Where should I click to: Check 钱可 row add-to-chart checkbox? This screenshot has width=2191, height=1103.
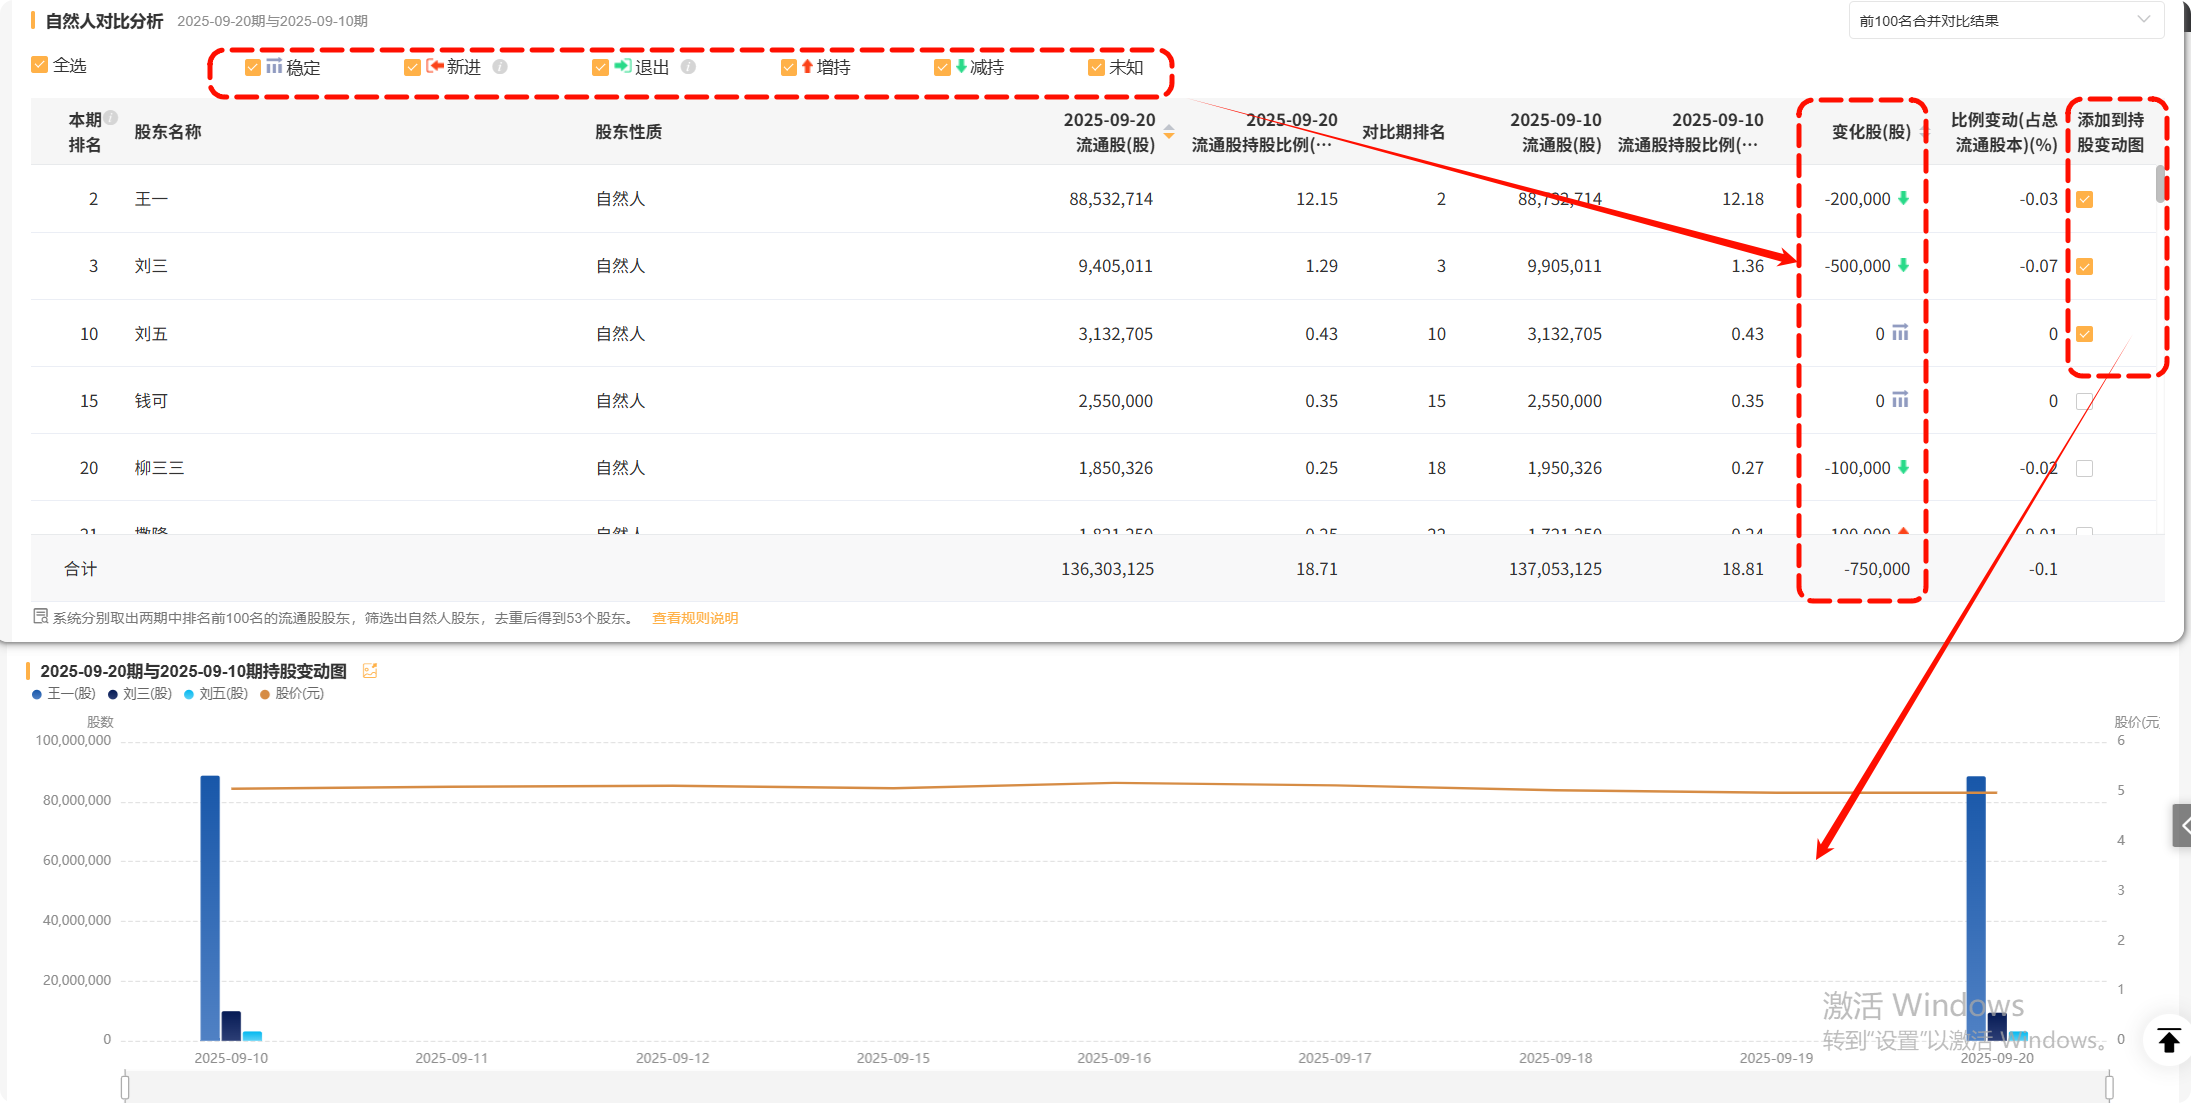[x=2084, y=401]
